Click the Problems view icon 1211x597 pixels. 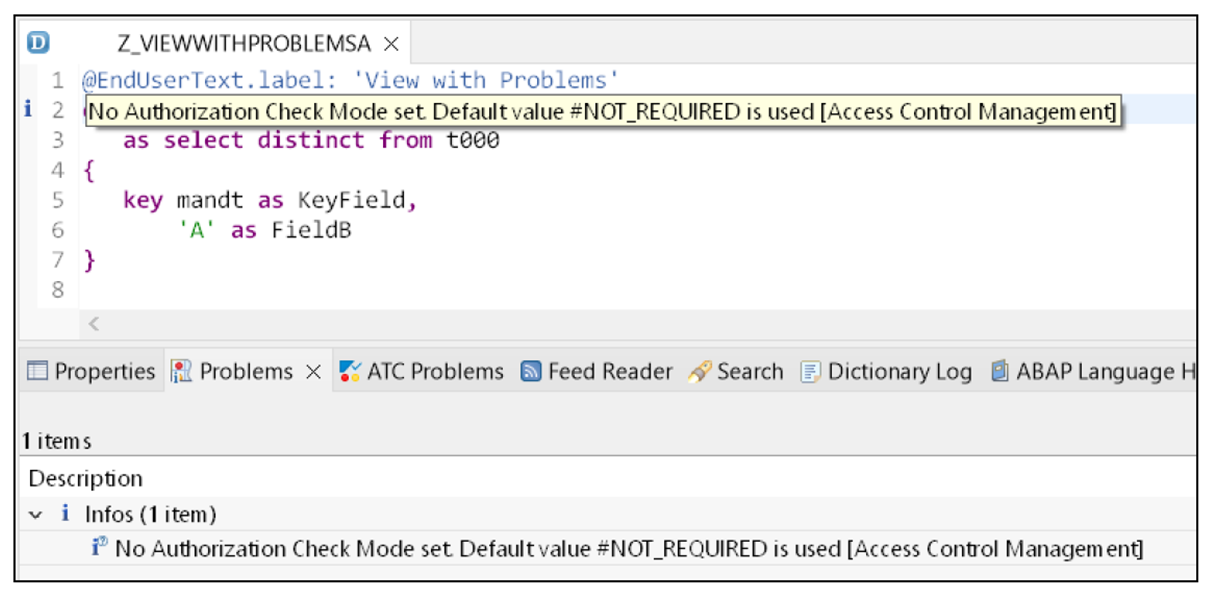(x=178, y=371)
